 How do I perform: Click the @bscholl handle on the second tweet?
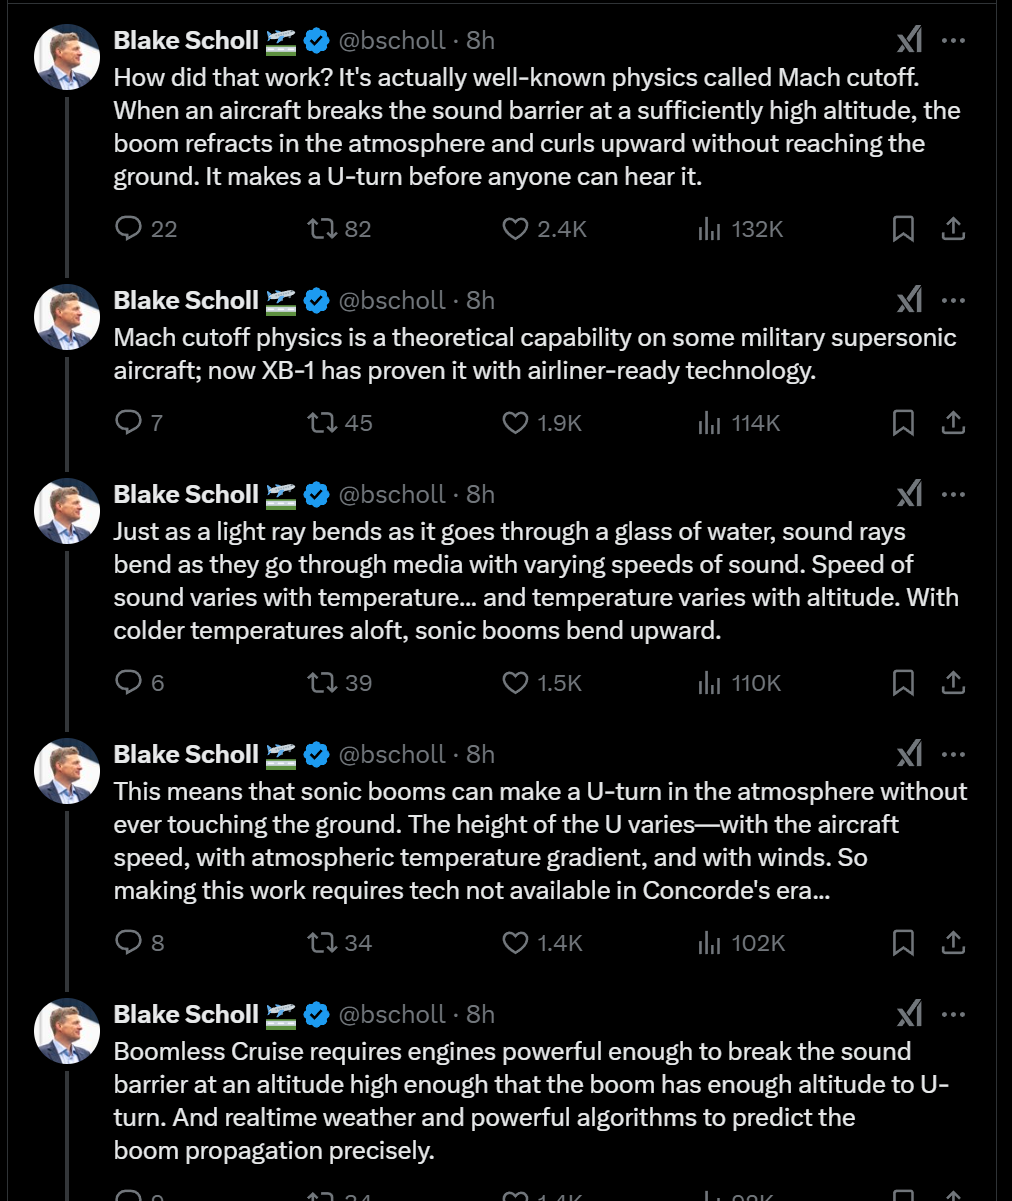point(392,300)
